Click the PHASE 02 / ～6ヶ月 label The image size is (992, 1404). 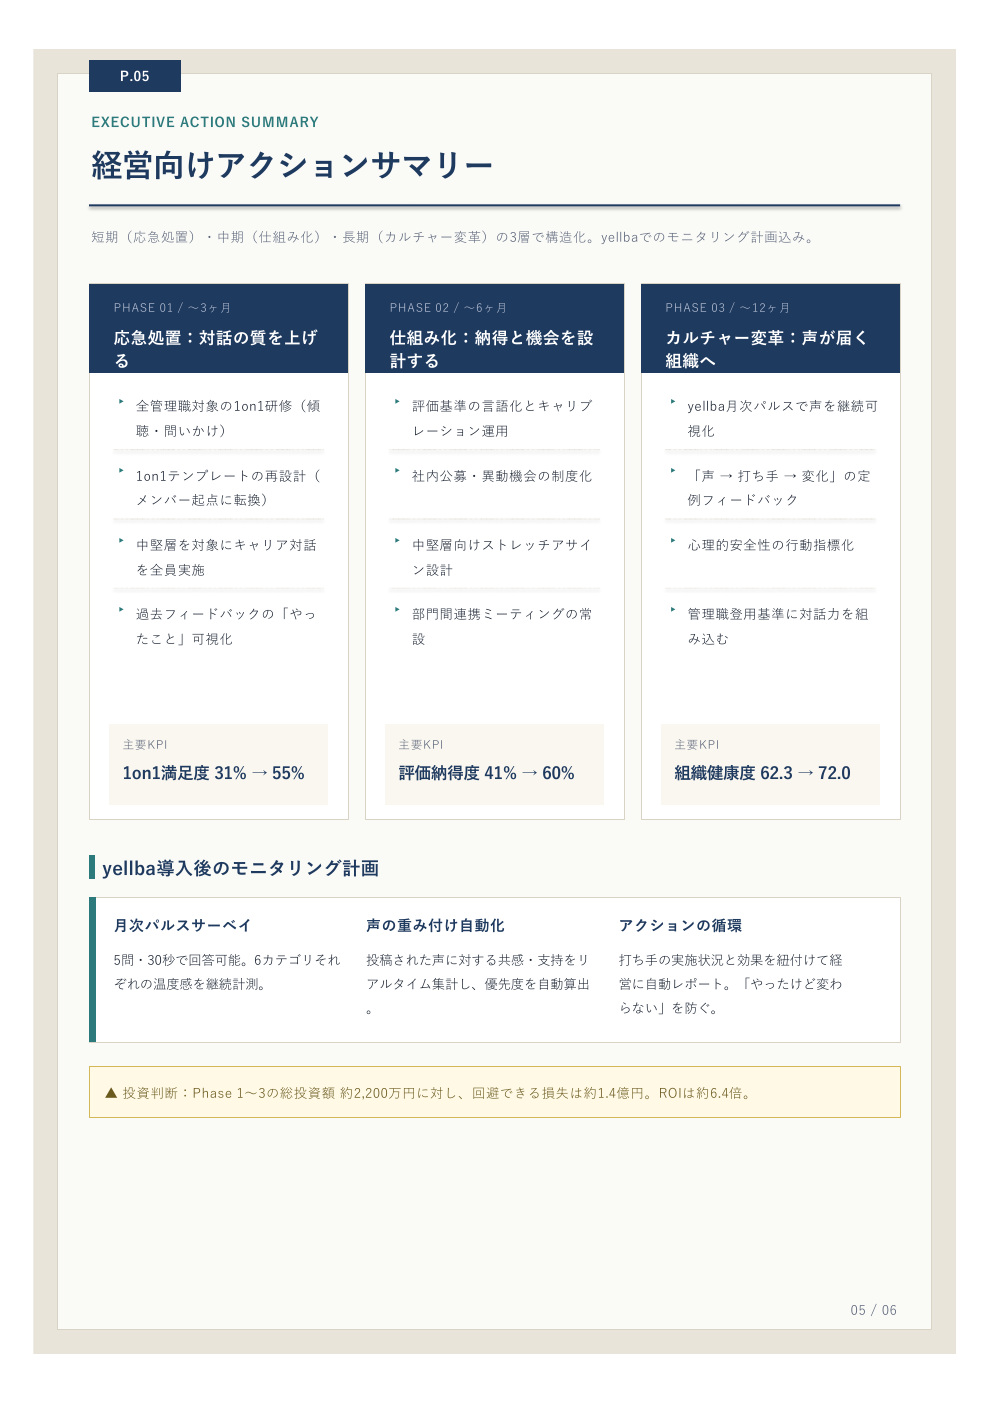pyautogui.click(x=448, y=308)
